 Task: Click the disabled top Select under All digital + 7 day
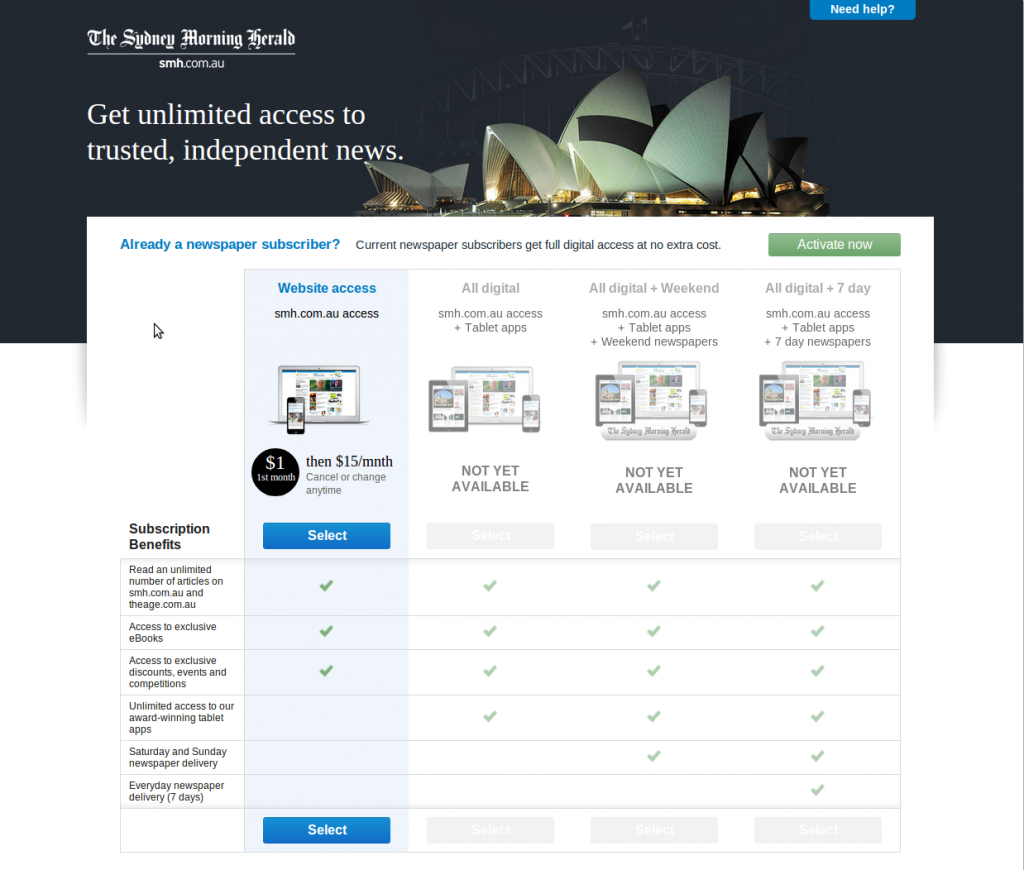[818, 536]
